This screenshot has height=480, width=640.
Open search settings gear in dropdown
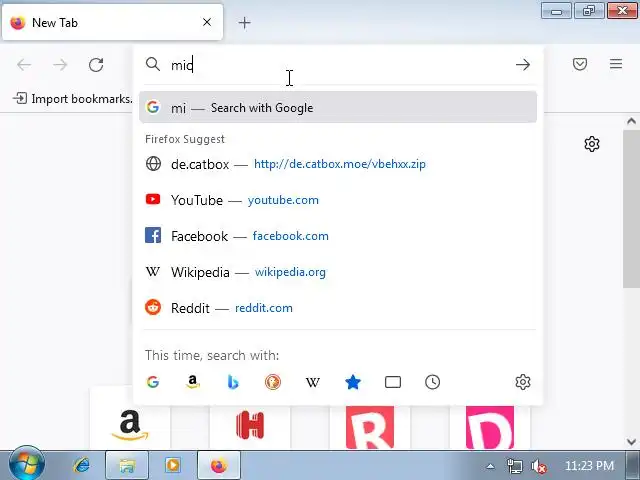click(x=522, y=382)
